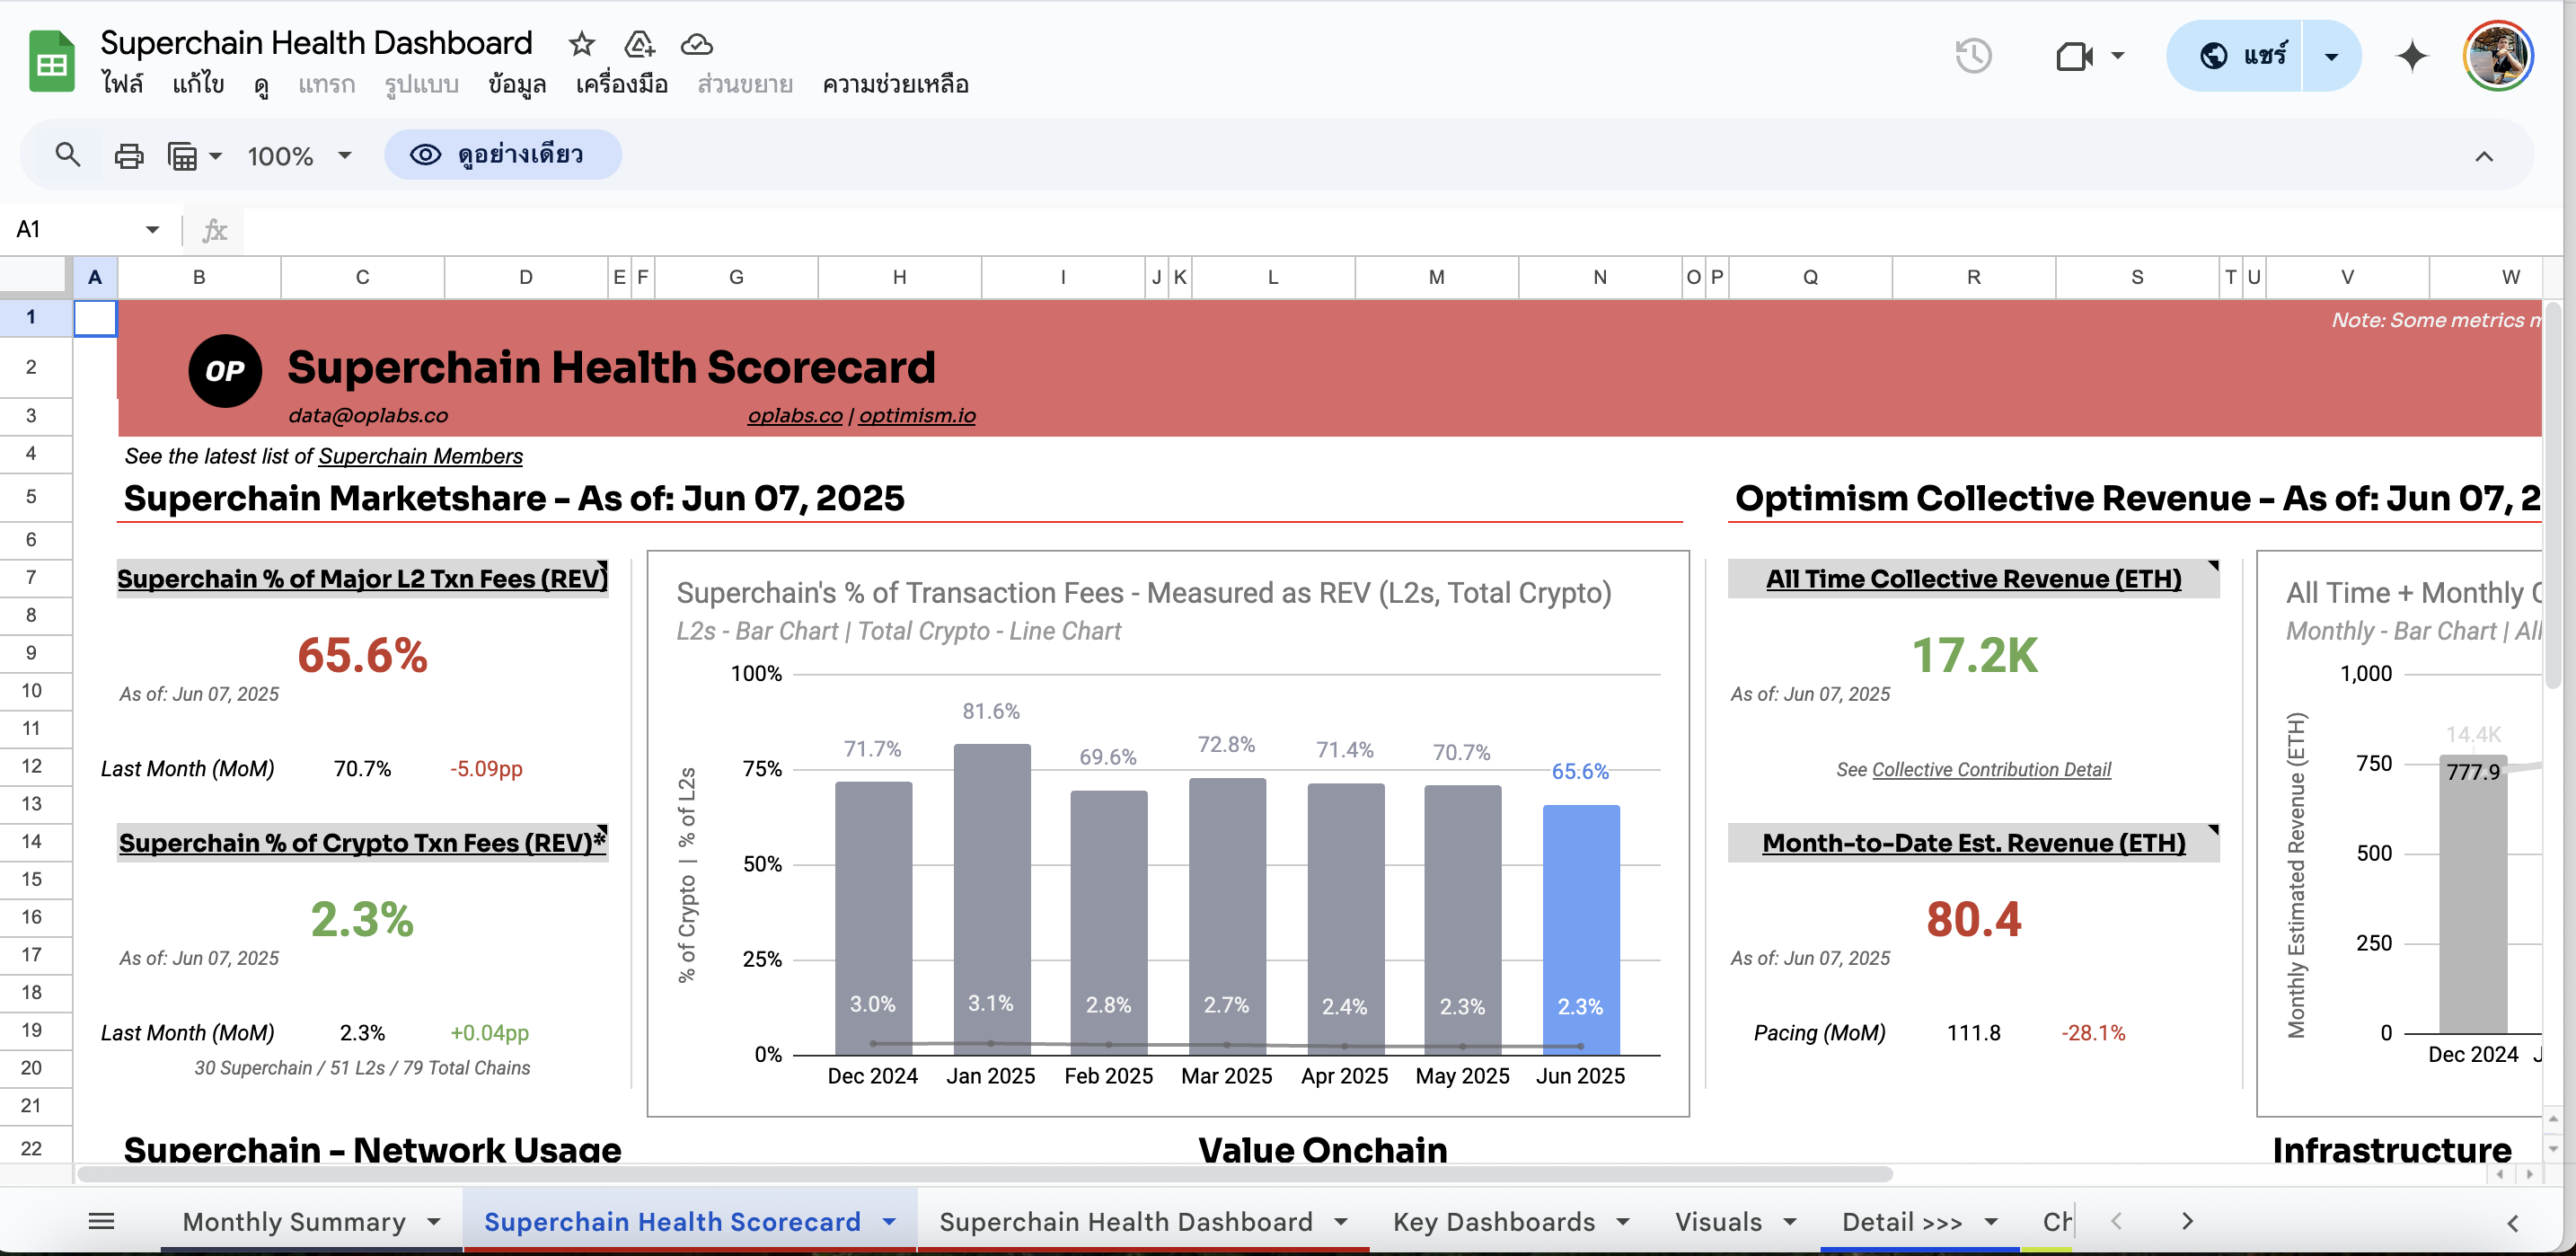Image resolution: width=2576 pixels, height=1256 pixels.
Task: Click the -28.1% pacing change value
Action: pos(2093,1034)
